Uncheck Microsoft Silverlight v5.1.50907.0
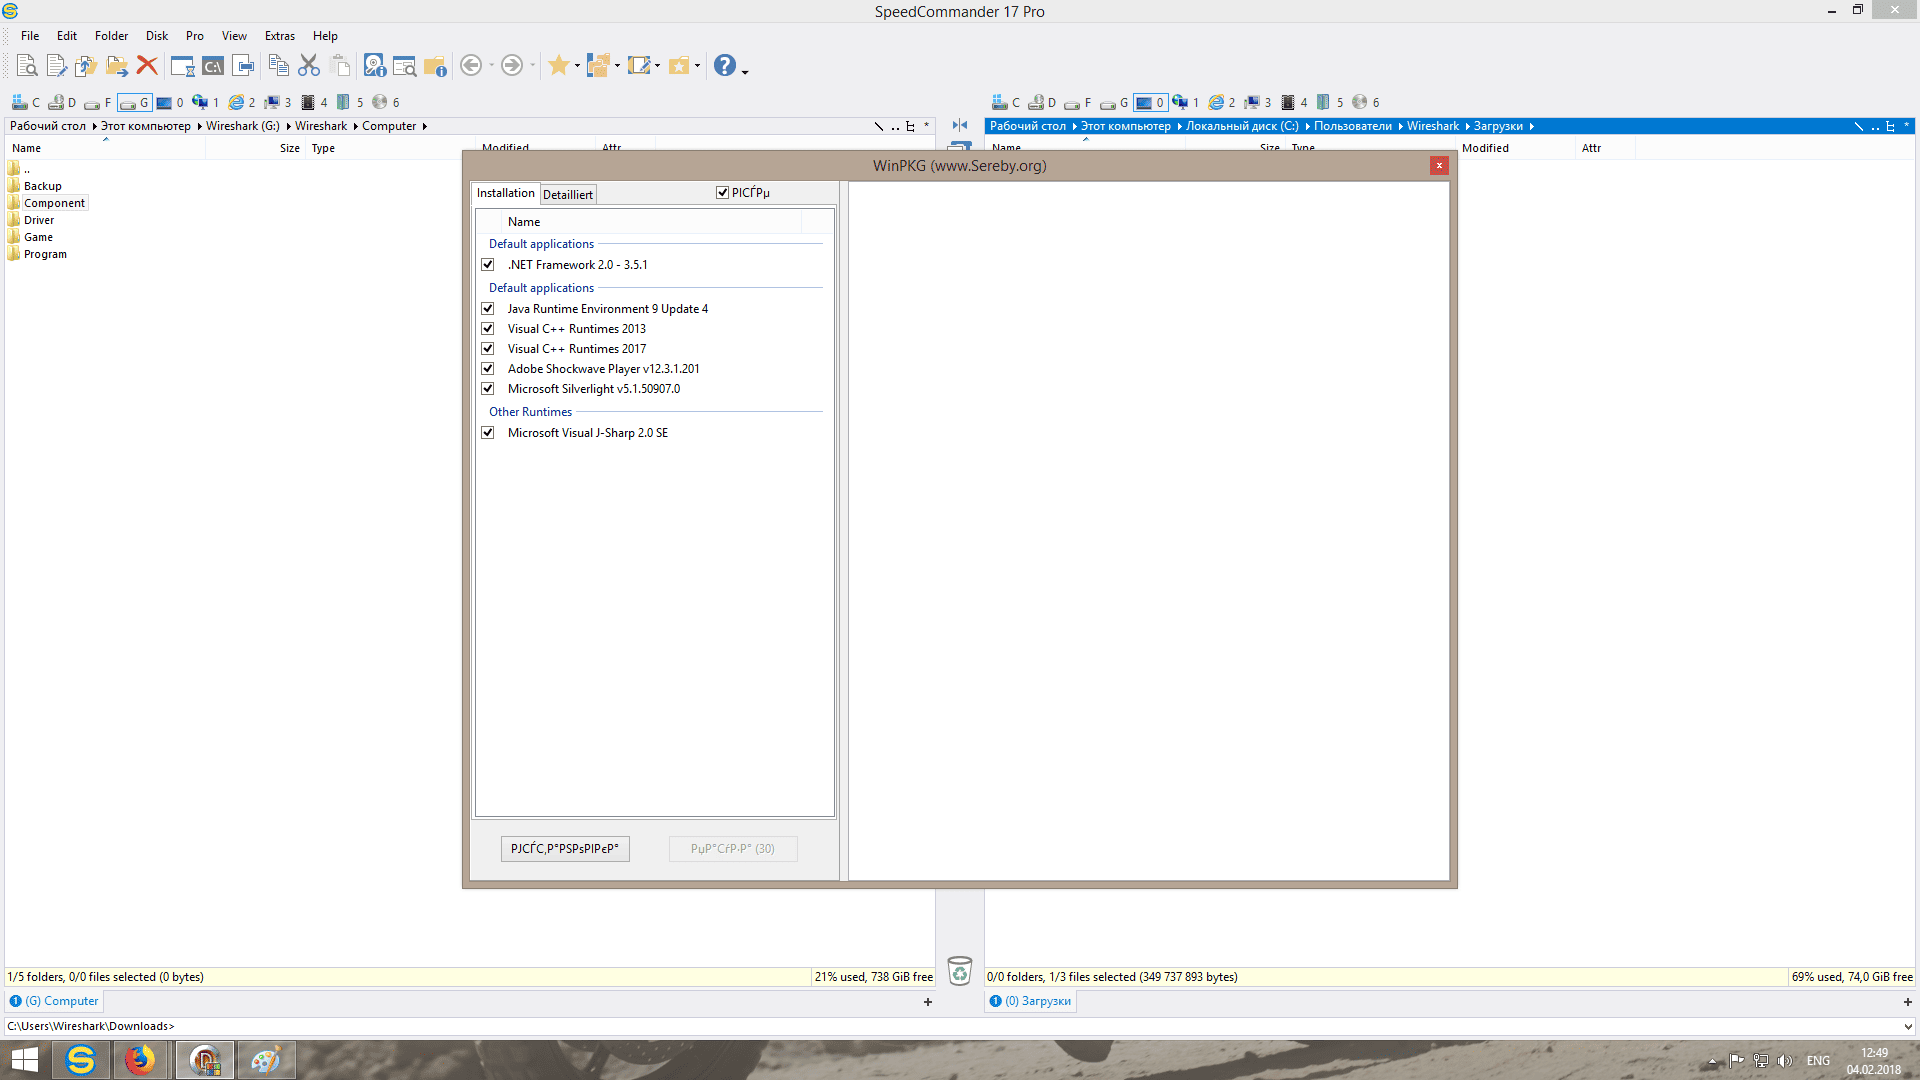The width and height of the screenshot is (1920, 1080). pos(488,389)
